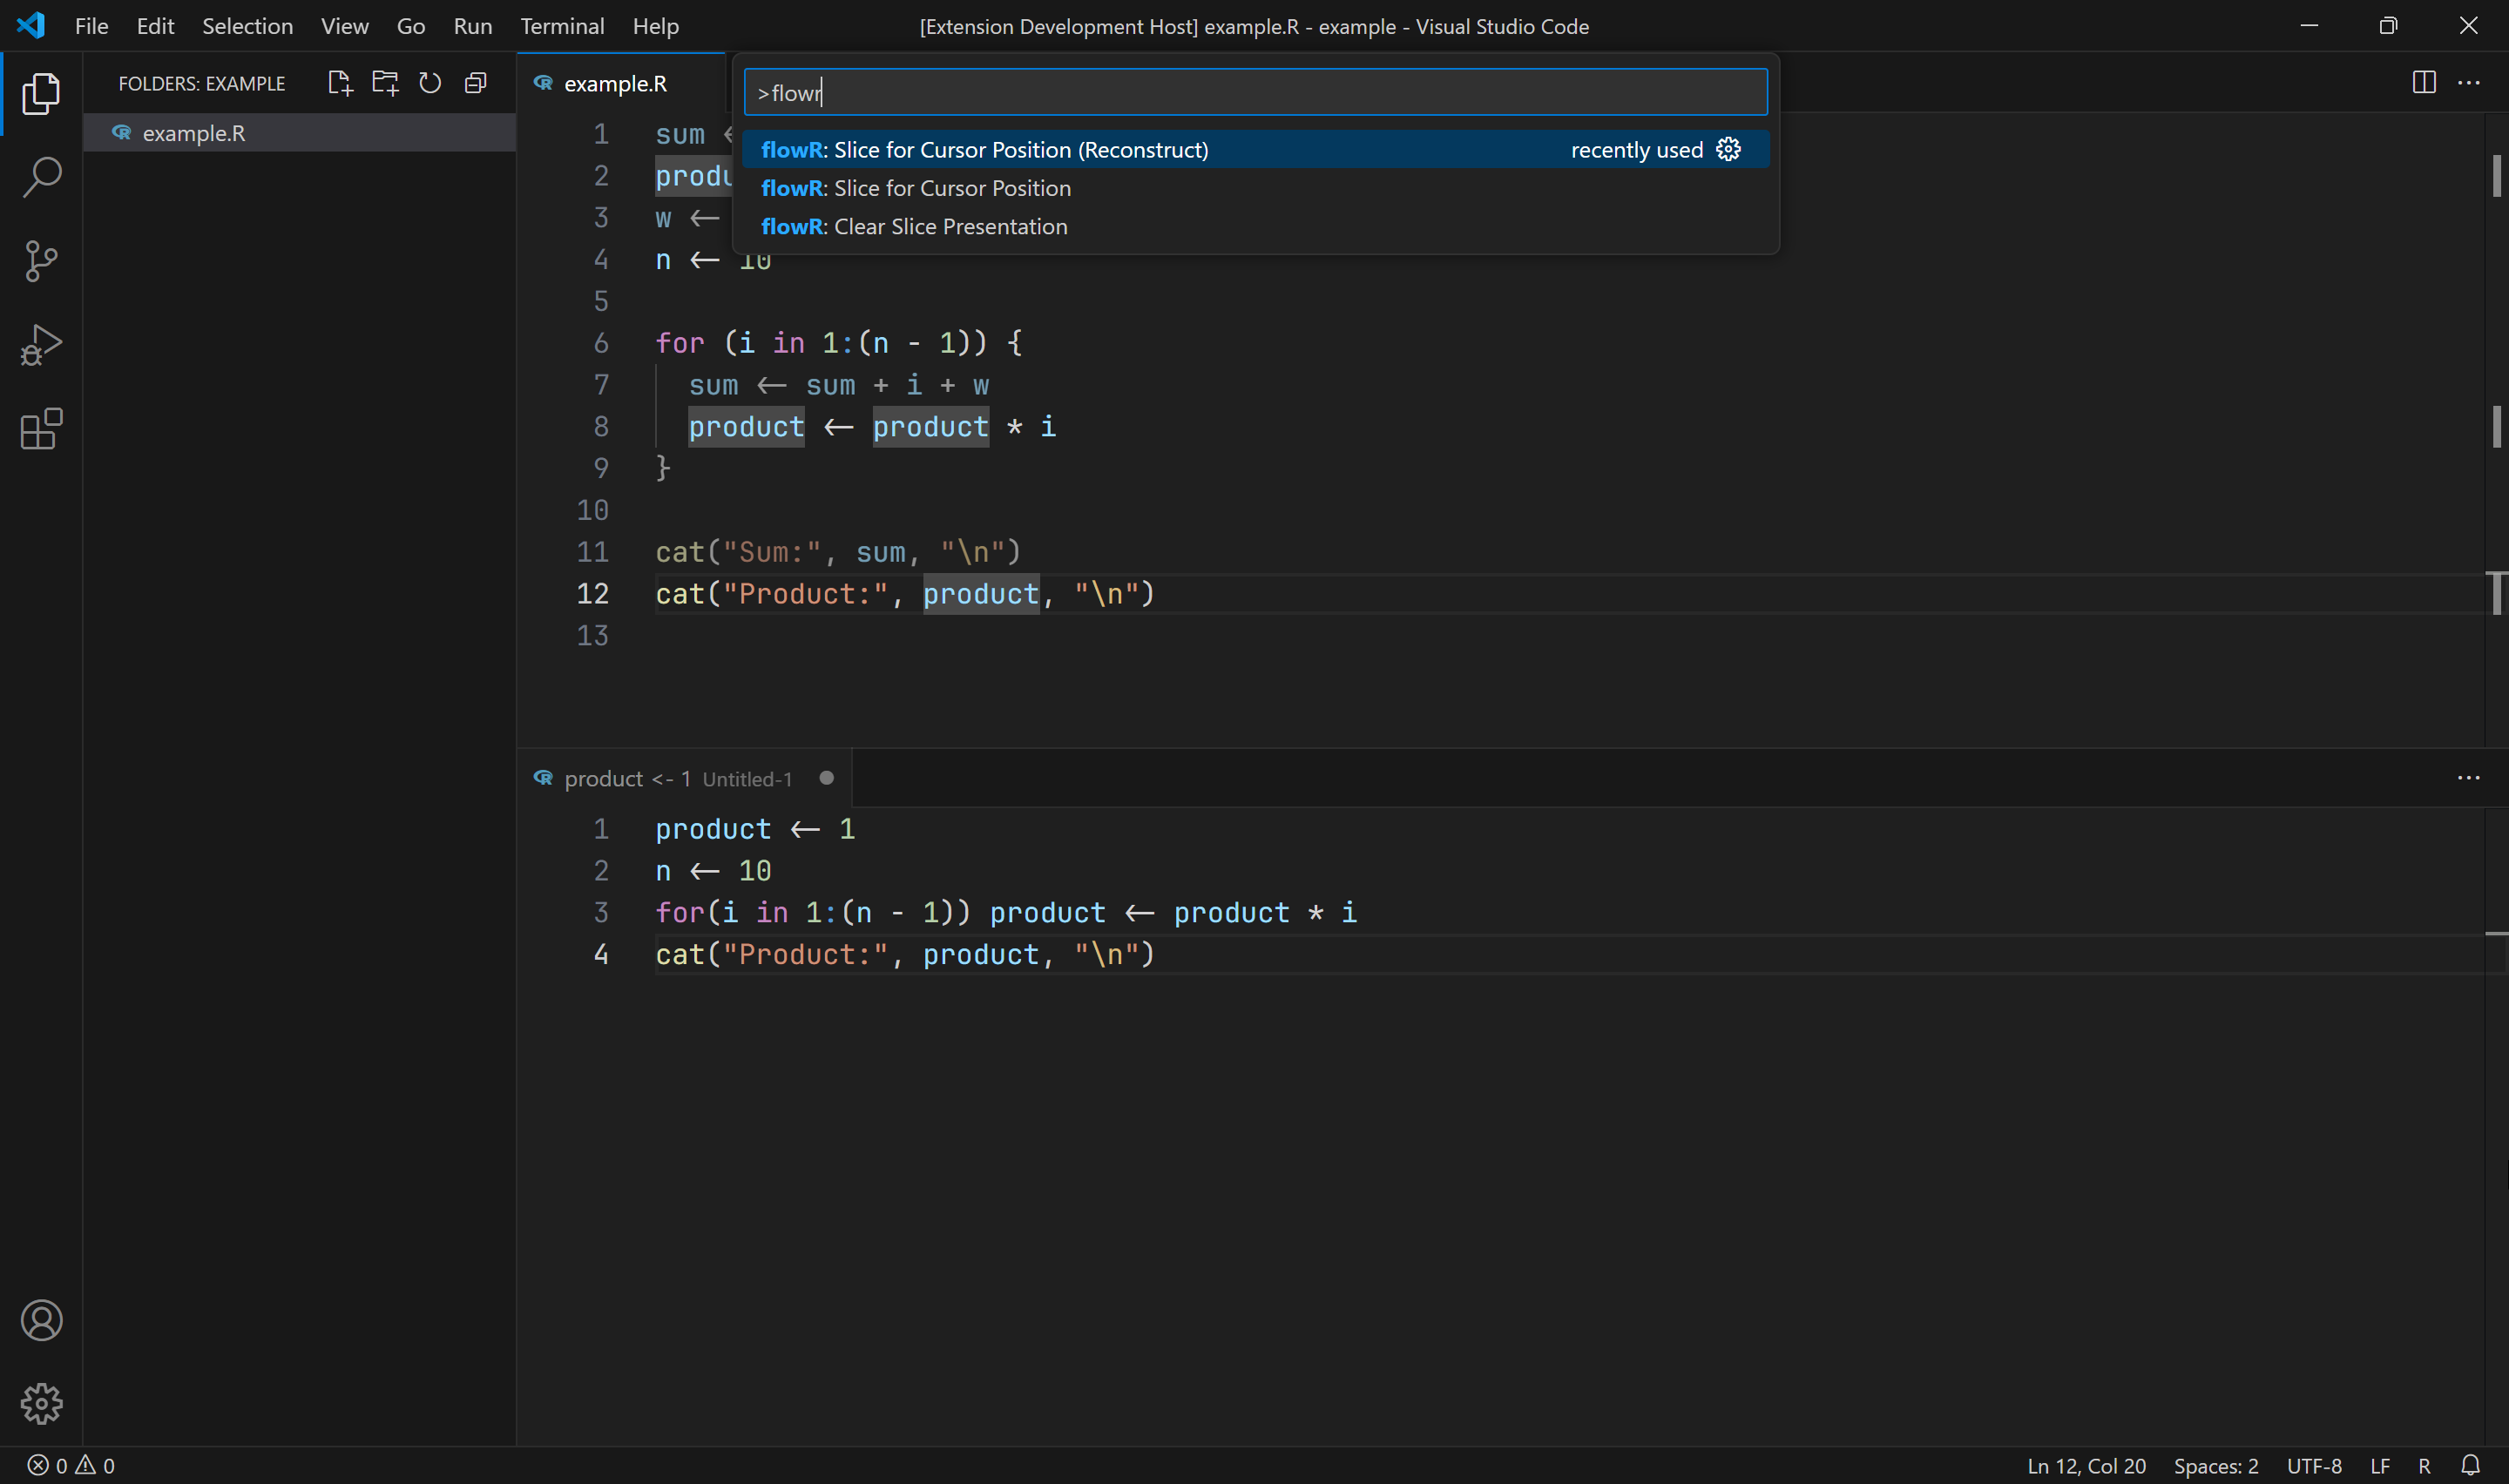Open the Search view icon
This screenshot has height=1484, width=2509.
[41, 177]
